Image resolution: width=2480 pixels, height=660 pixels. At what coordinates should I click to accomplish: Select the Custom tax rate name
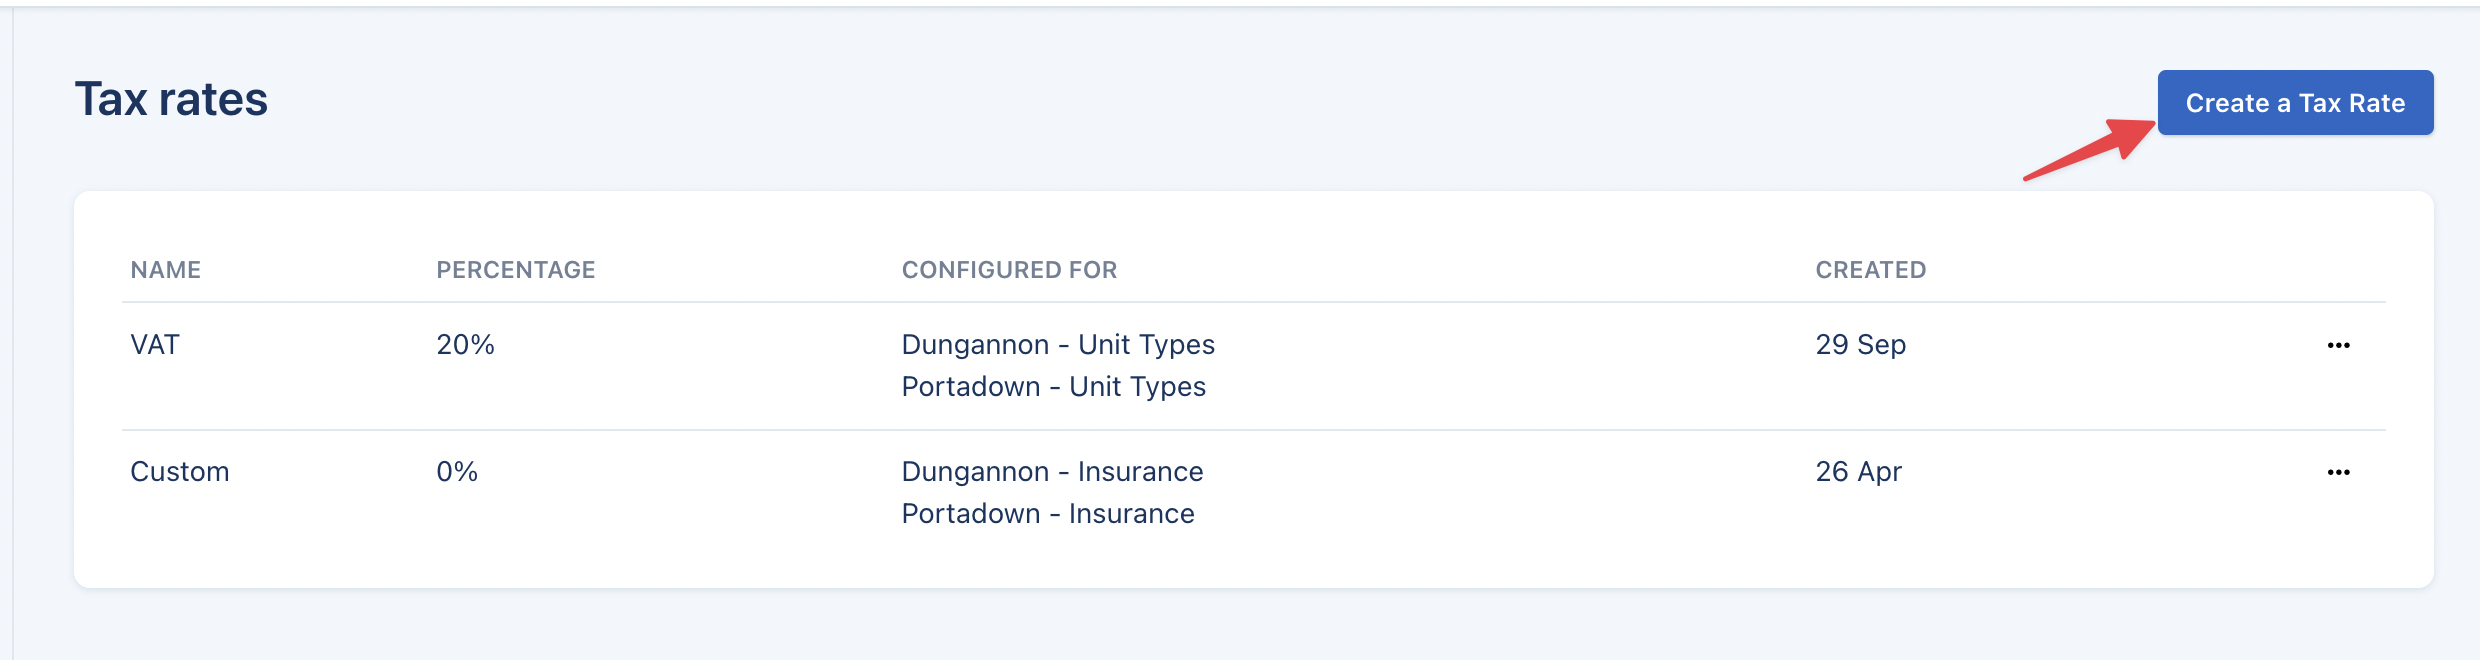tap(180, 472)
